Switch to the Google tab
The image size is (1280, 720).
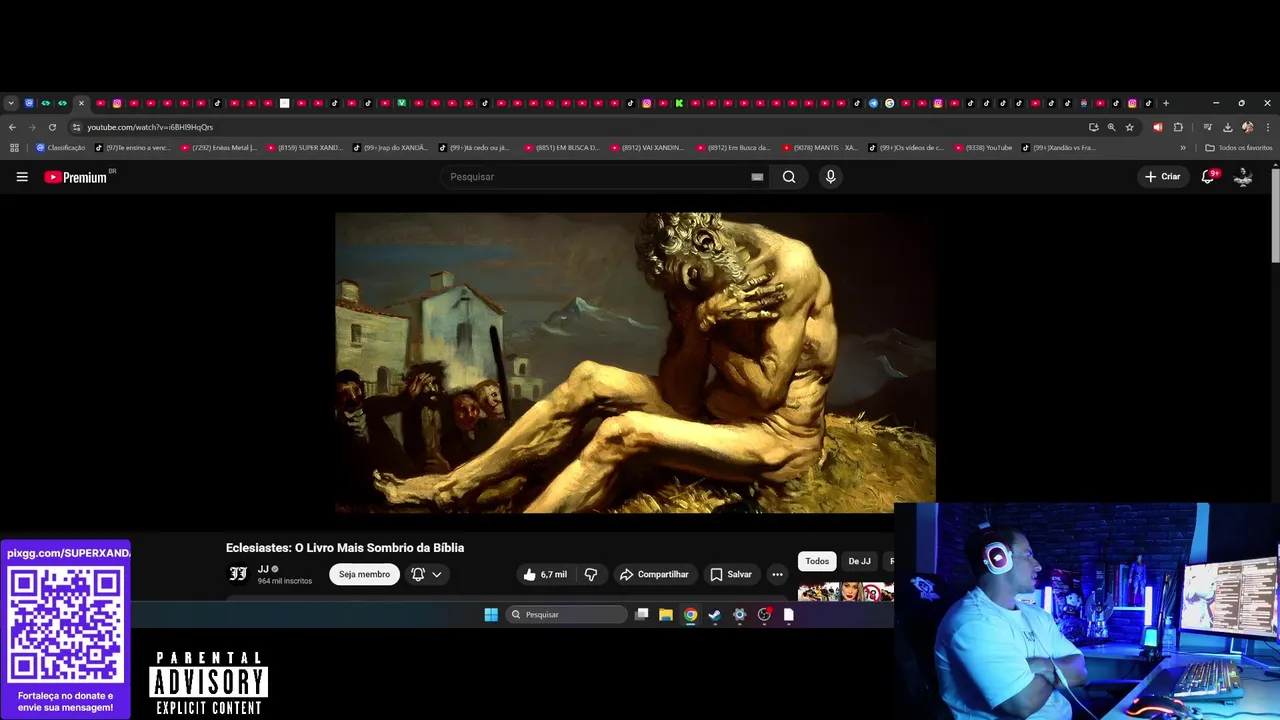click(x=889, y=103)
